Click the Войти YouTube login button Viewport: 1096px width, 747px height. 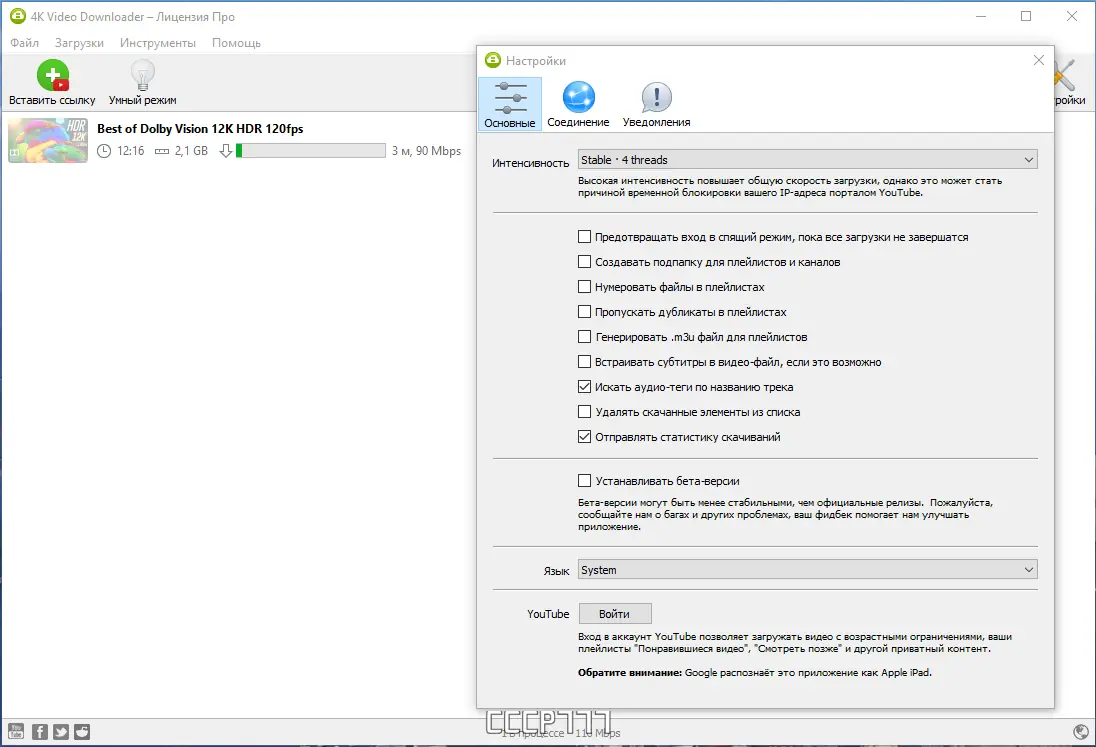click(615, 614)
